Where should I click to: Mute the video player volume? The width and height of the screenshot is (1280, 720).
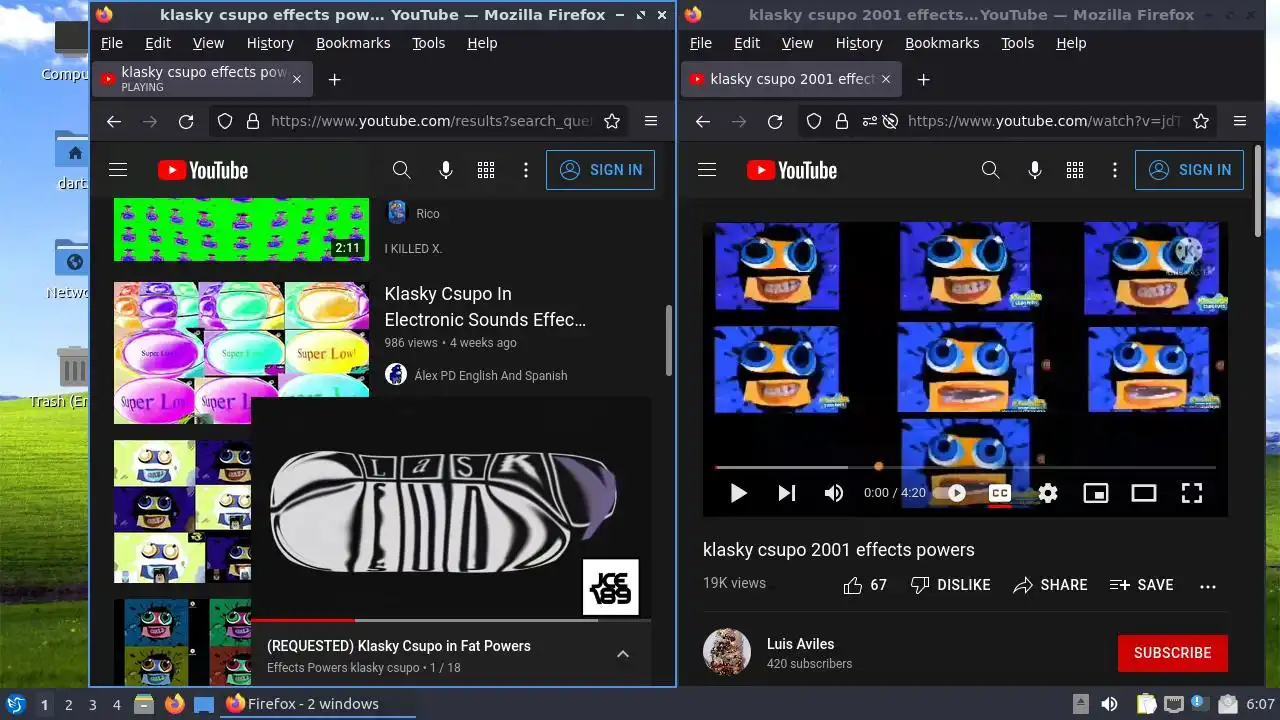click(834, 493)
